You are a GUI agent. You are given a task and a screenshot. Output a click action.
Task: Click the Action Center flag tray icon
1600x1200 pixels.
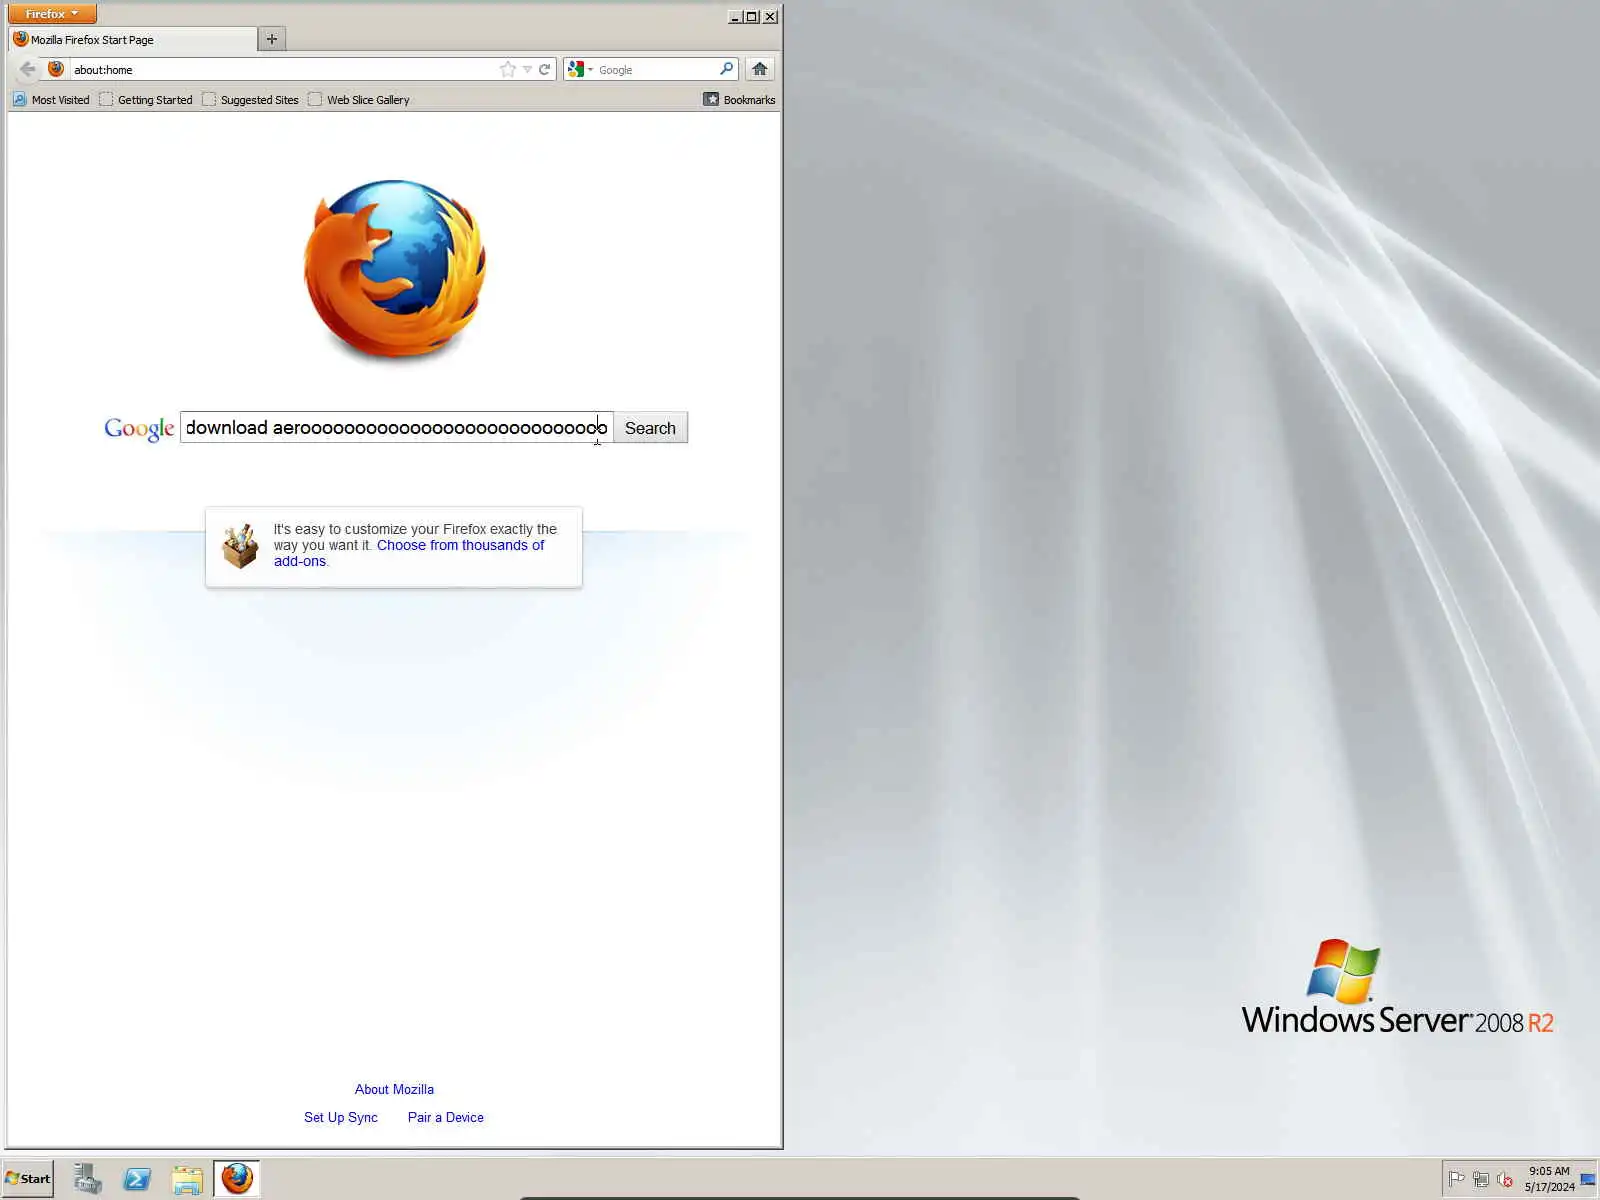point(1457,1179)
